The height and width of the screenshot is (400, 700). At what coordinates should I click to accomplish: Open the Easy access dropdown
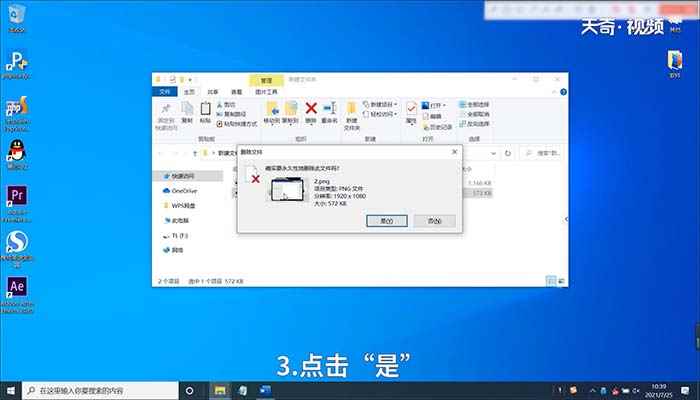coord(379,114)
